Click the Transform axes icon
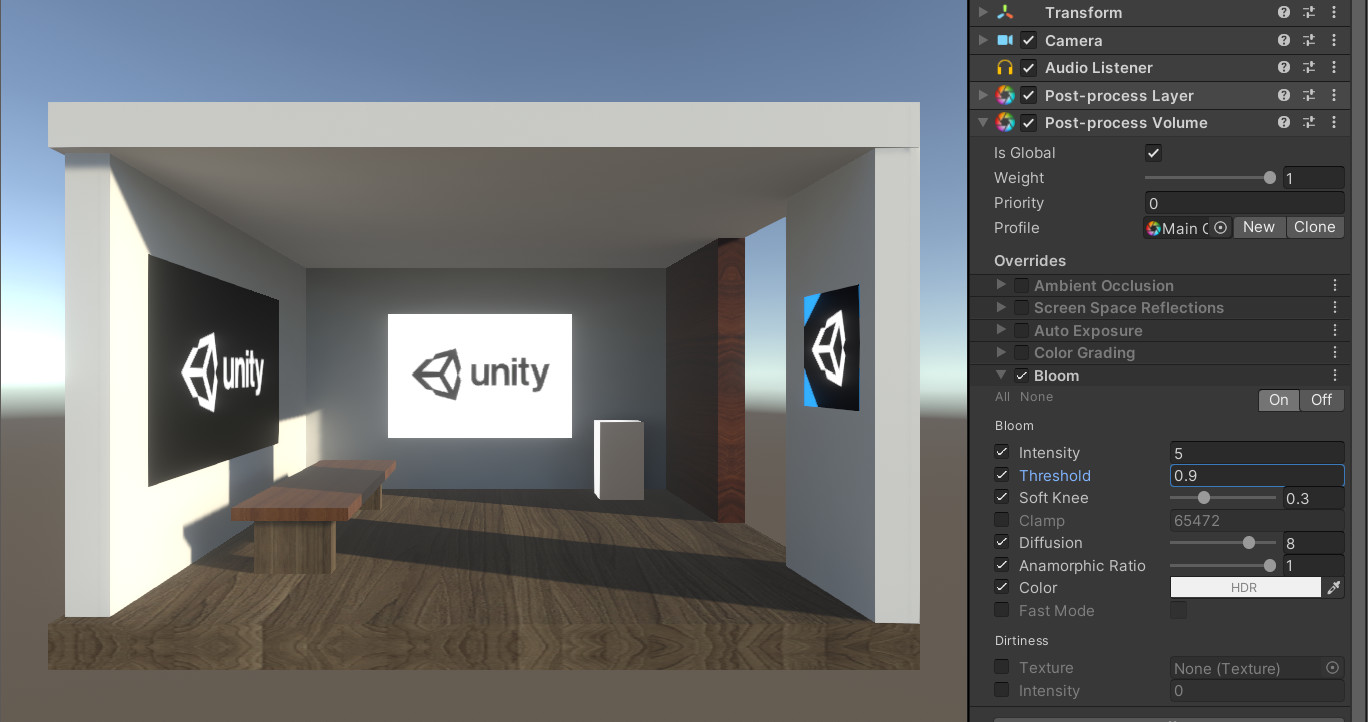 tap(1005, 13)
